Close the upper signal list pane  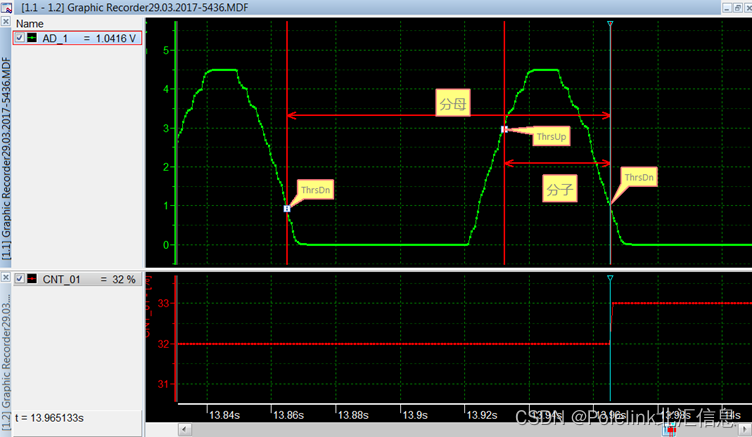(5, 21)
